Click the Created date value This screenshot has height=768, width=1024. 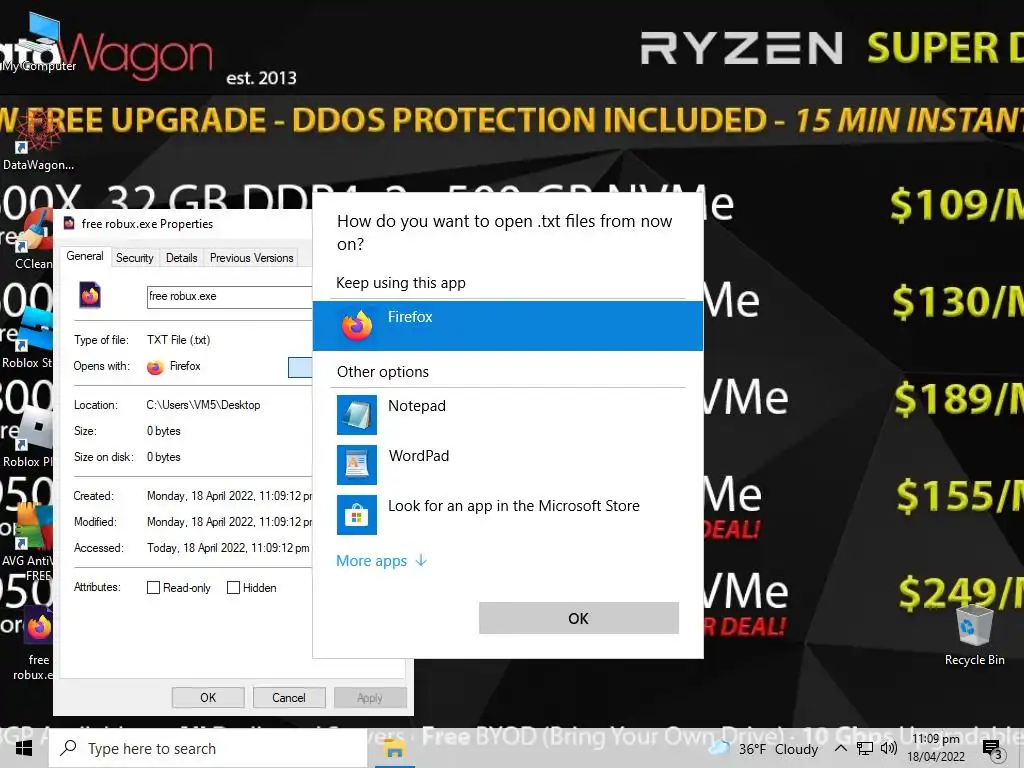click(x=229, y=496)
